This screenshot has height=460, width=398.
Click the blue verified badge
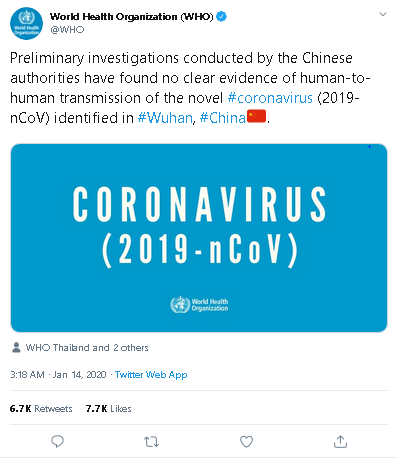(222, 16)
